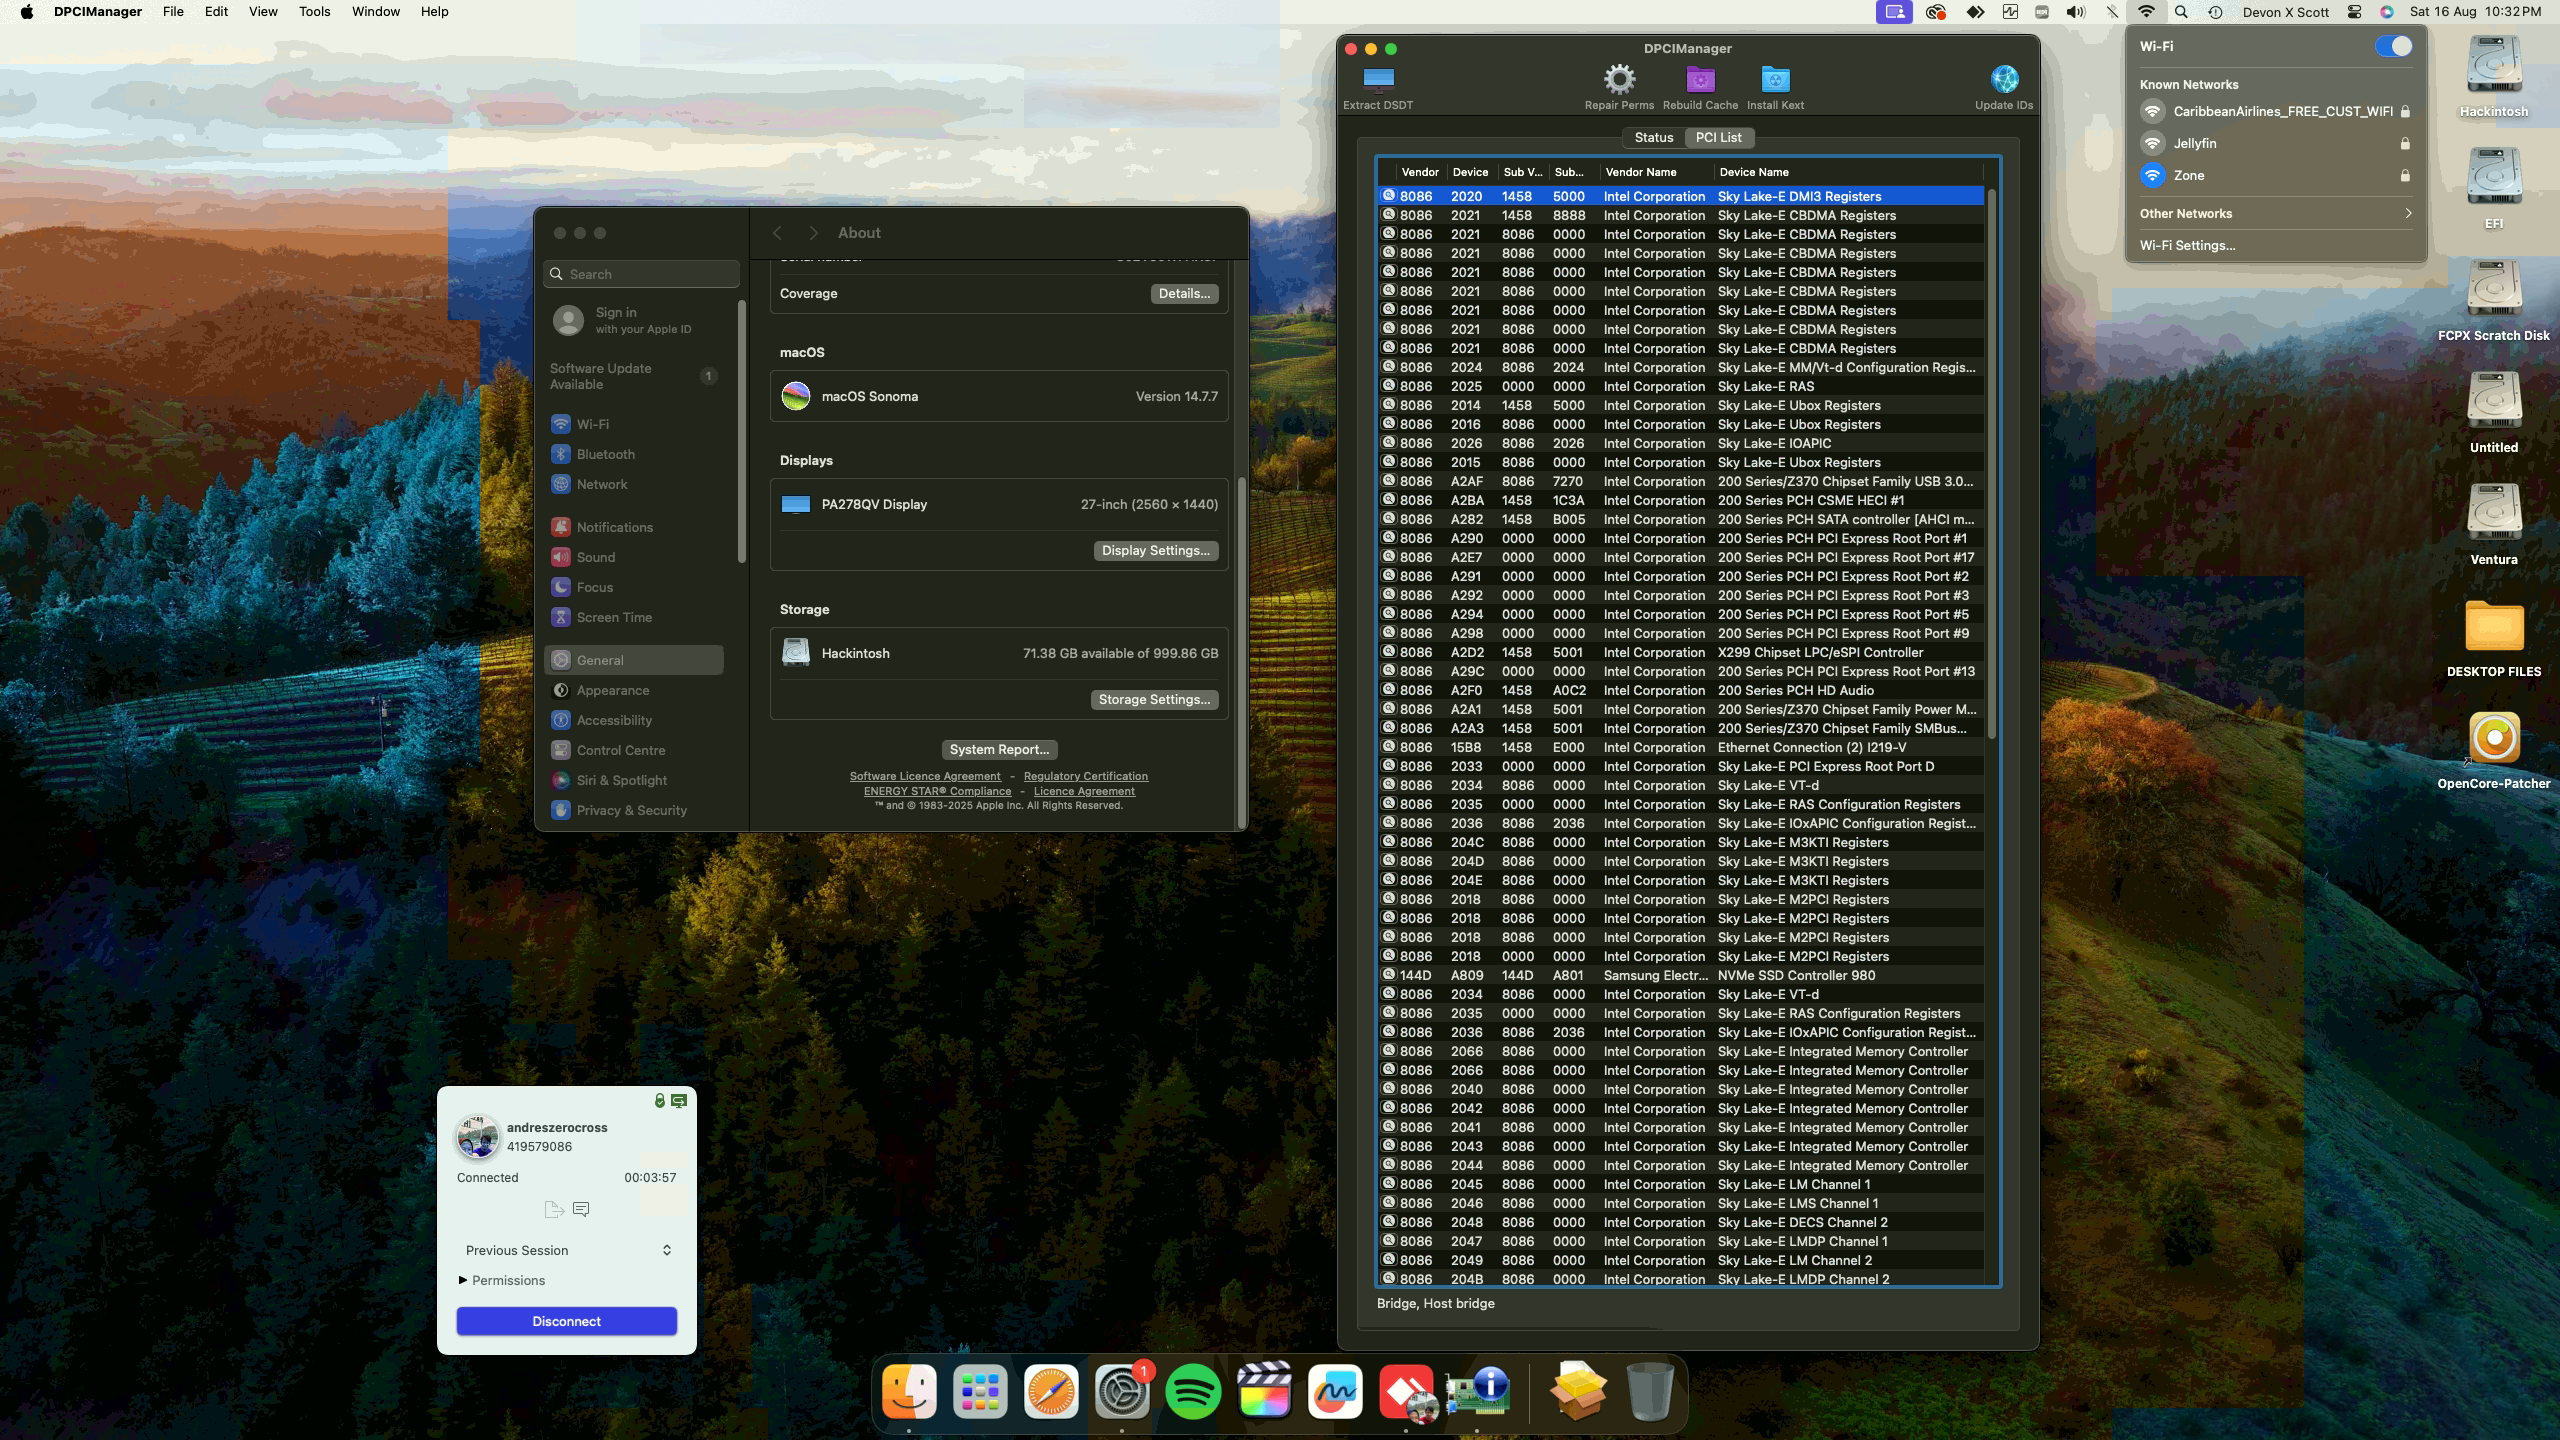2560x1440 pixels.
Task: Click the Extract DSDT toolbar icon
Action: coord(1378,80)
